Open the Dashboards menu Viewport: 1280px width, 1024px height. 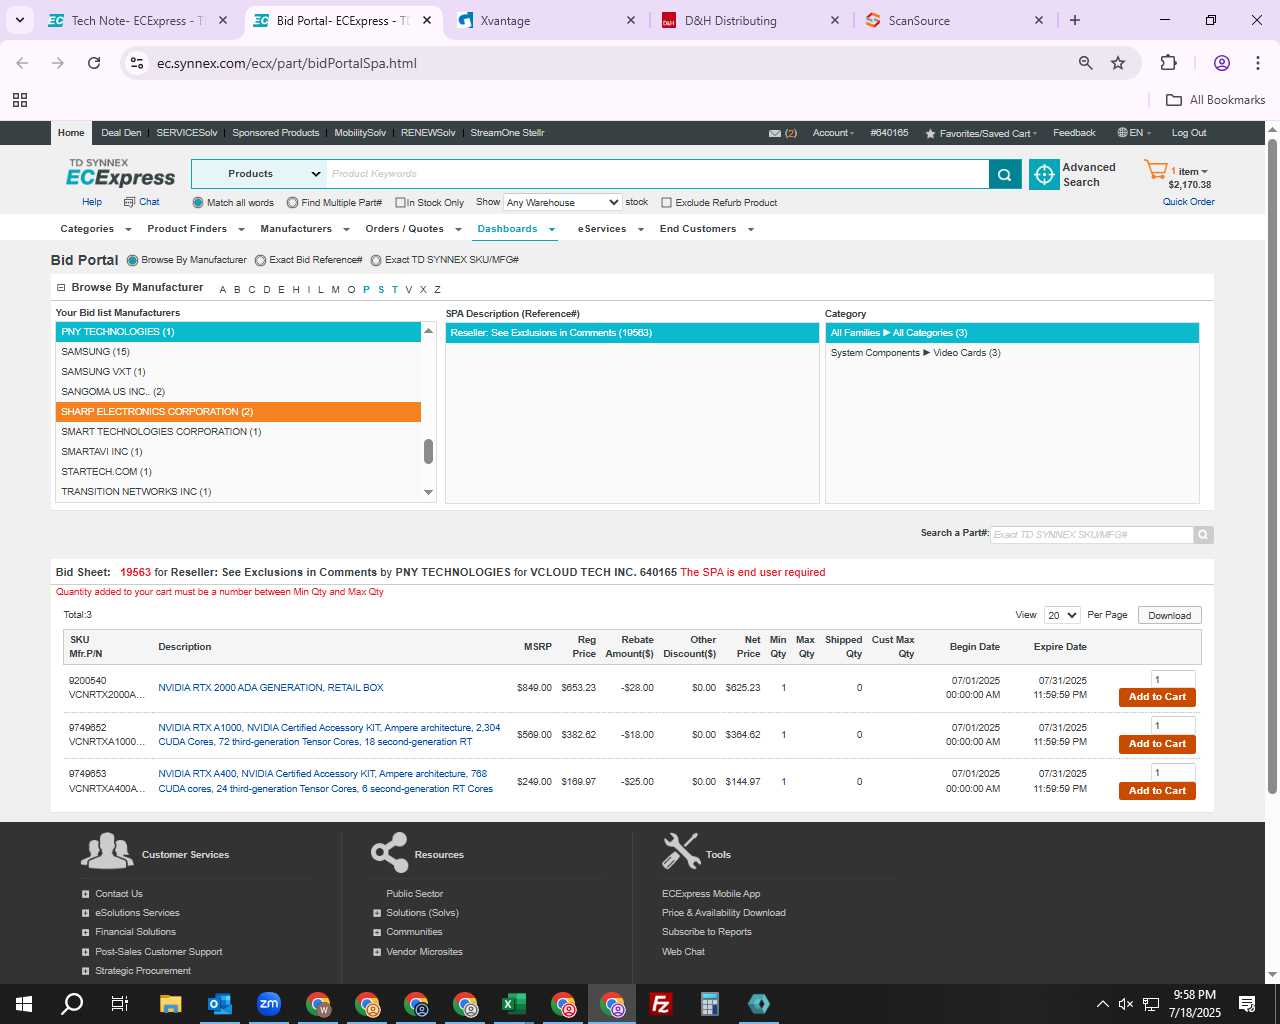point(516,229)
